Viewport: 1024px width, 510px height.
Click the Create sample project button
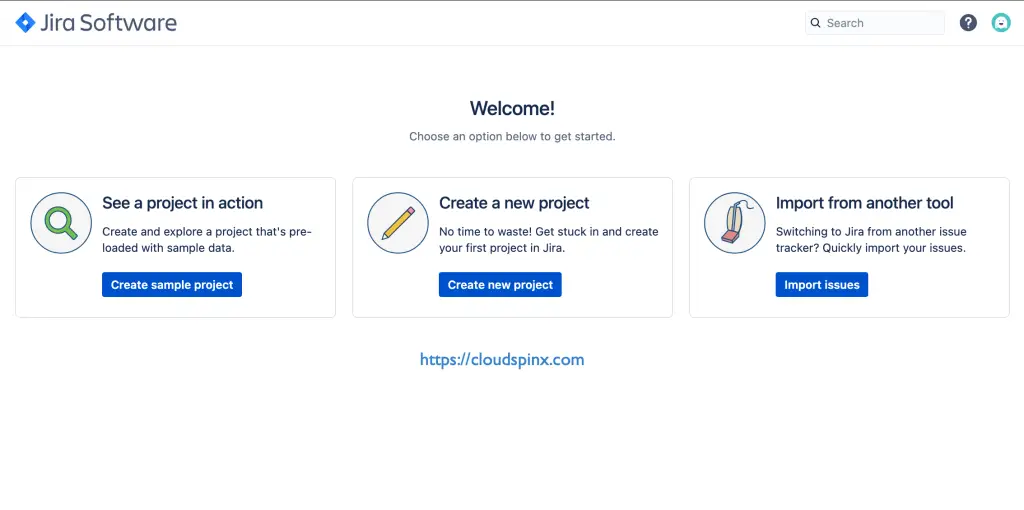pos(172,285)
